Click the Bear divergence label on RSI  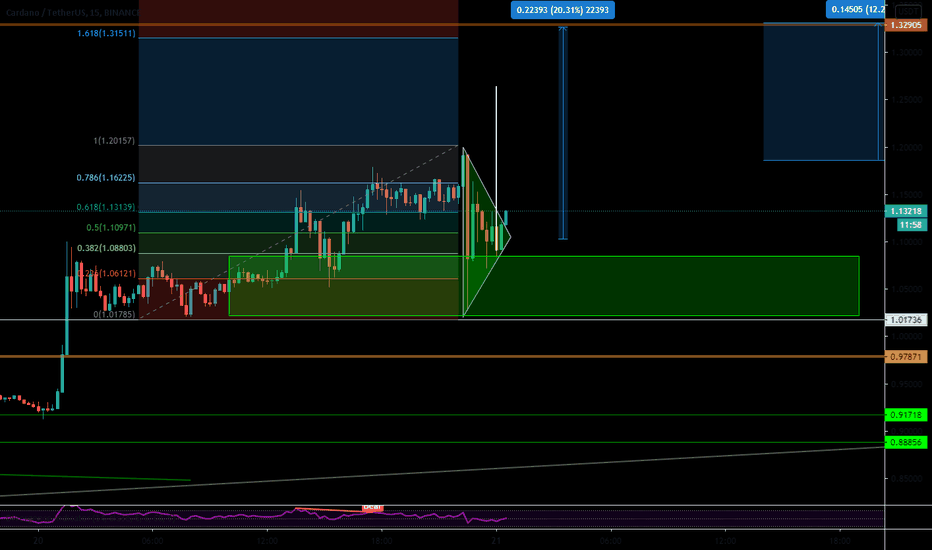point(373,507)
